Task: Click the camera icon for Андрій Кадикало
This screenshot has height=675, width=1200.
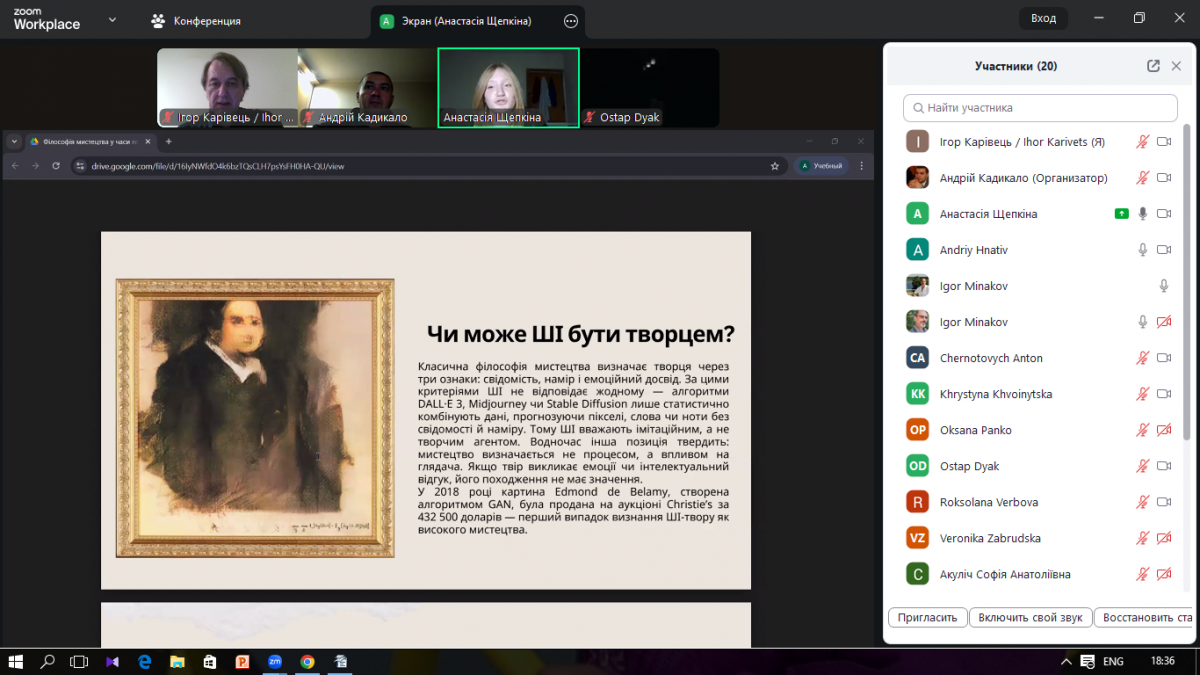Action: 1163,178
